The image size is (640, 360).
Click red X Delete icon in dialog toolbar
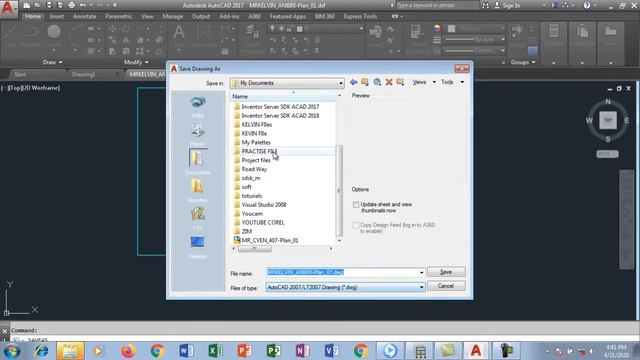[389, 82]
